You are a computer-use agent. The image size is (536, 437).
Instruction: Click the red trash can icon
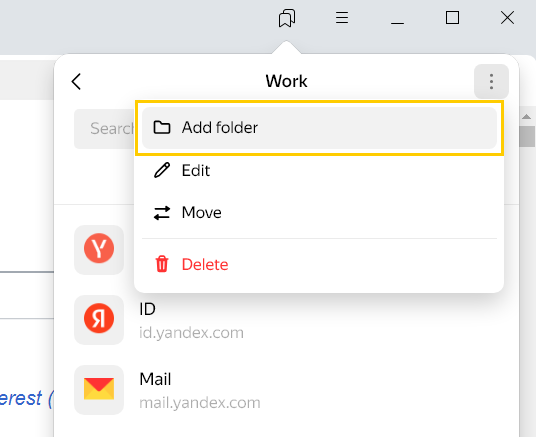tap(162, 264)
